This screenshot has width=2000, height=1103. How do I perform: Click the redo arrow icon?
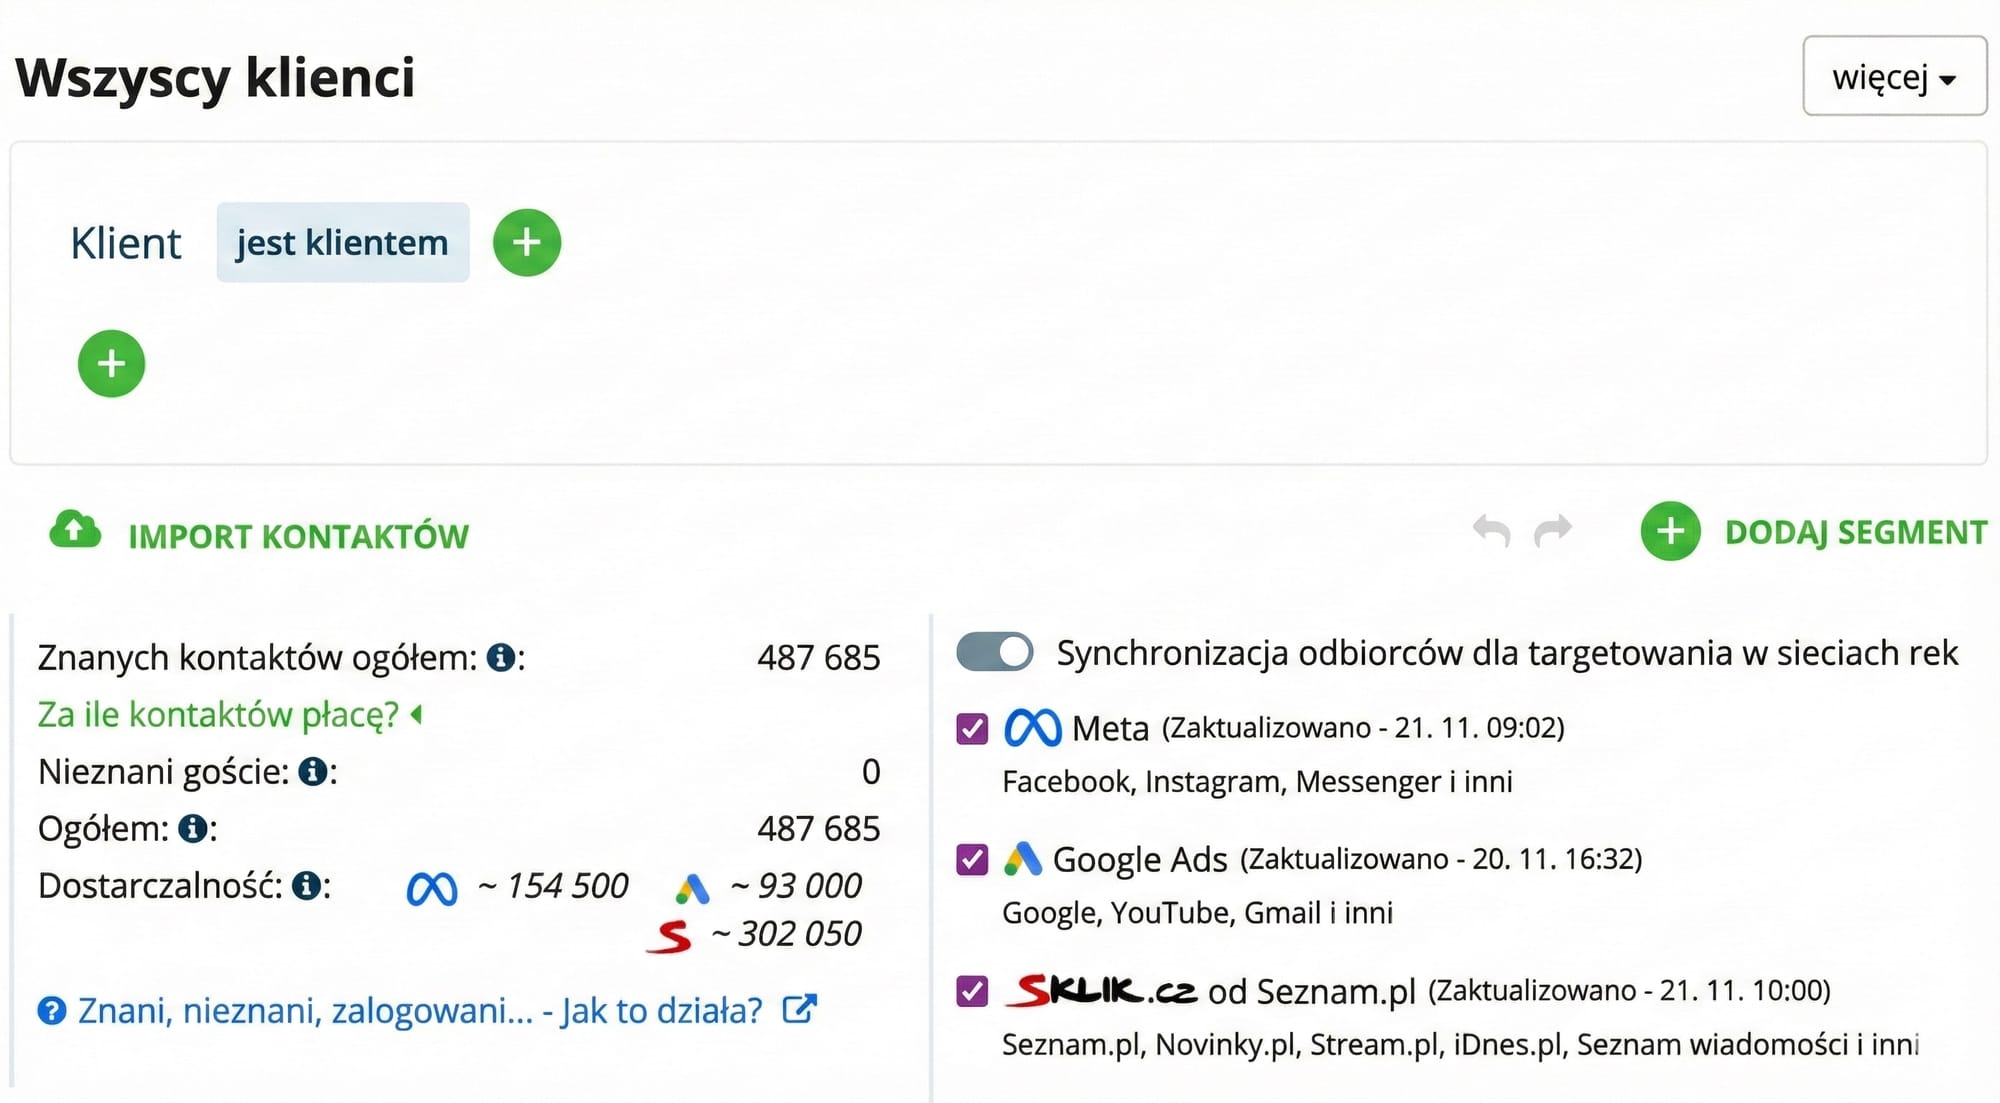point(1552,532)
